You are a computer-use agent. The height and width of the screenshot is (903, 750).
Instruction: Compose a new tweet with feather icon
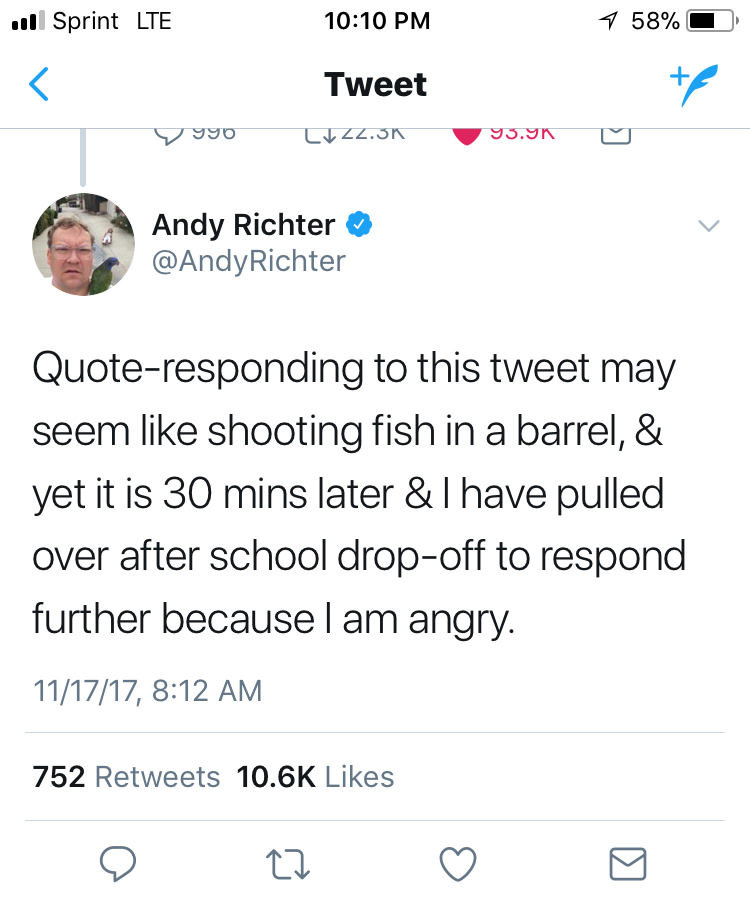(695, 84)
